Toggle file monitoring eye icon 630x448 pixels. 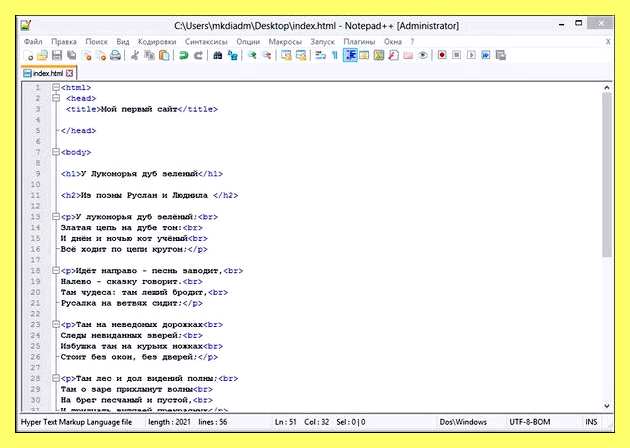pyautogui.click(x=423, y=55)
